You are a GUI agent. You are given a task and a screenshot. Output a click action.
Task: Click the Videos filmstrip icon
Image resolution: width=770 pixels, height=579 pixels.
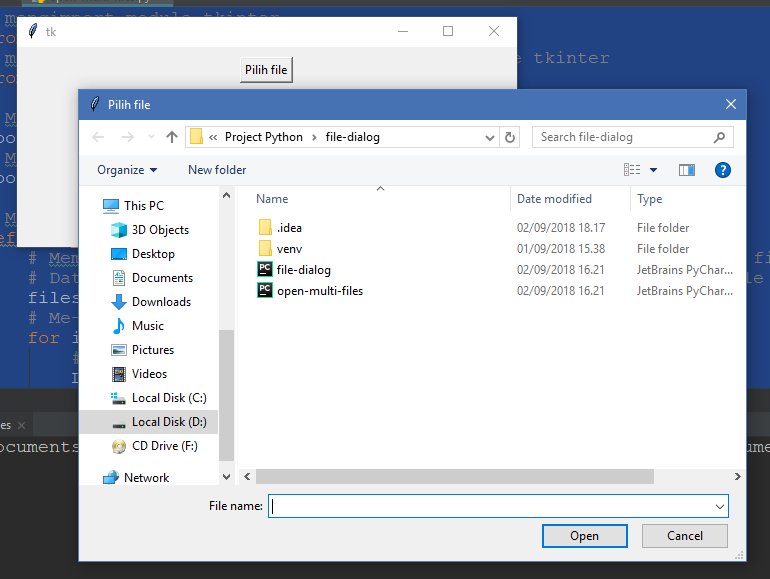(x=119, y=374)
